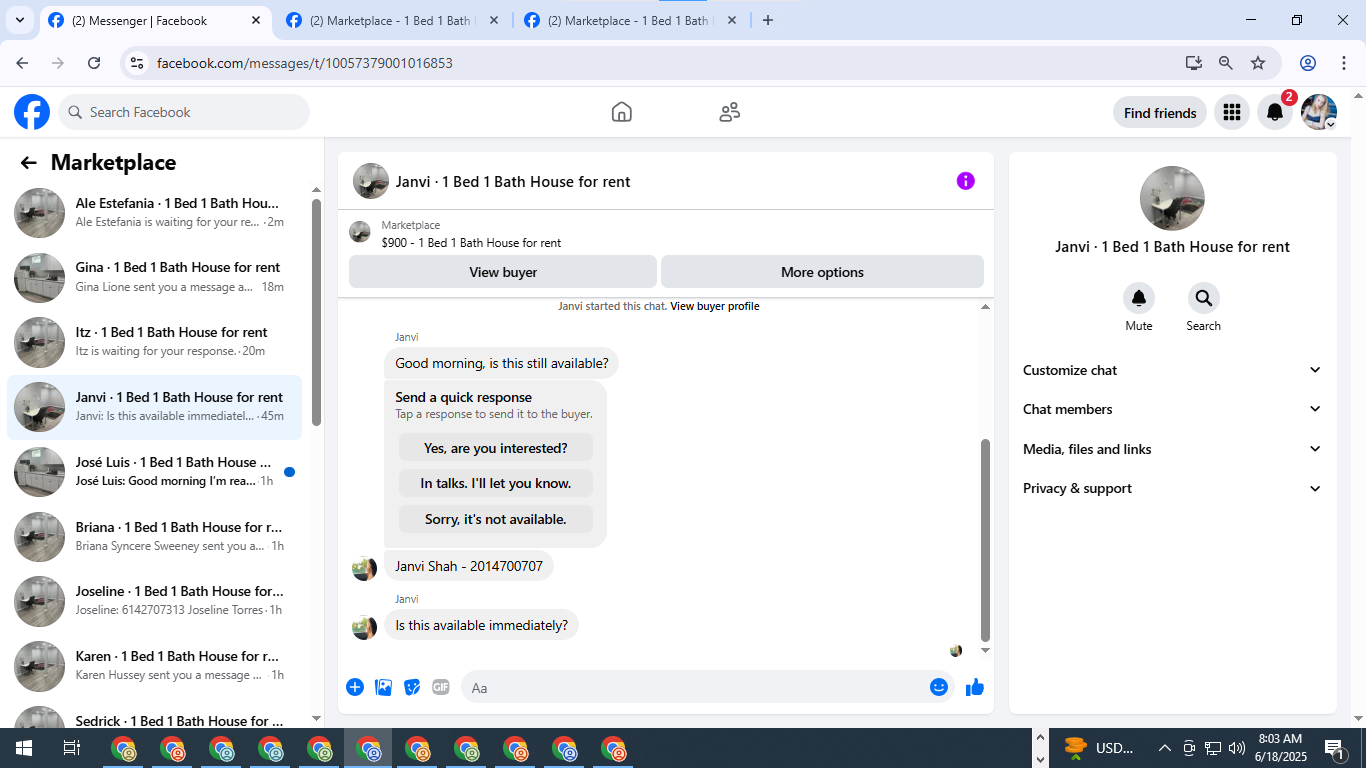The width and height of the screenshot is (1366, 768).
Task: Mute this Janvi conversation
Action: pyautogui.click(x=1139, y=298)
